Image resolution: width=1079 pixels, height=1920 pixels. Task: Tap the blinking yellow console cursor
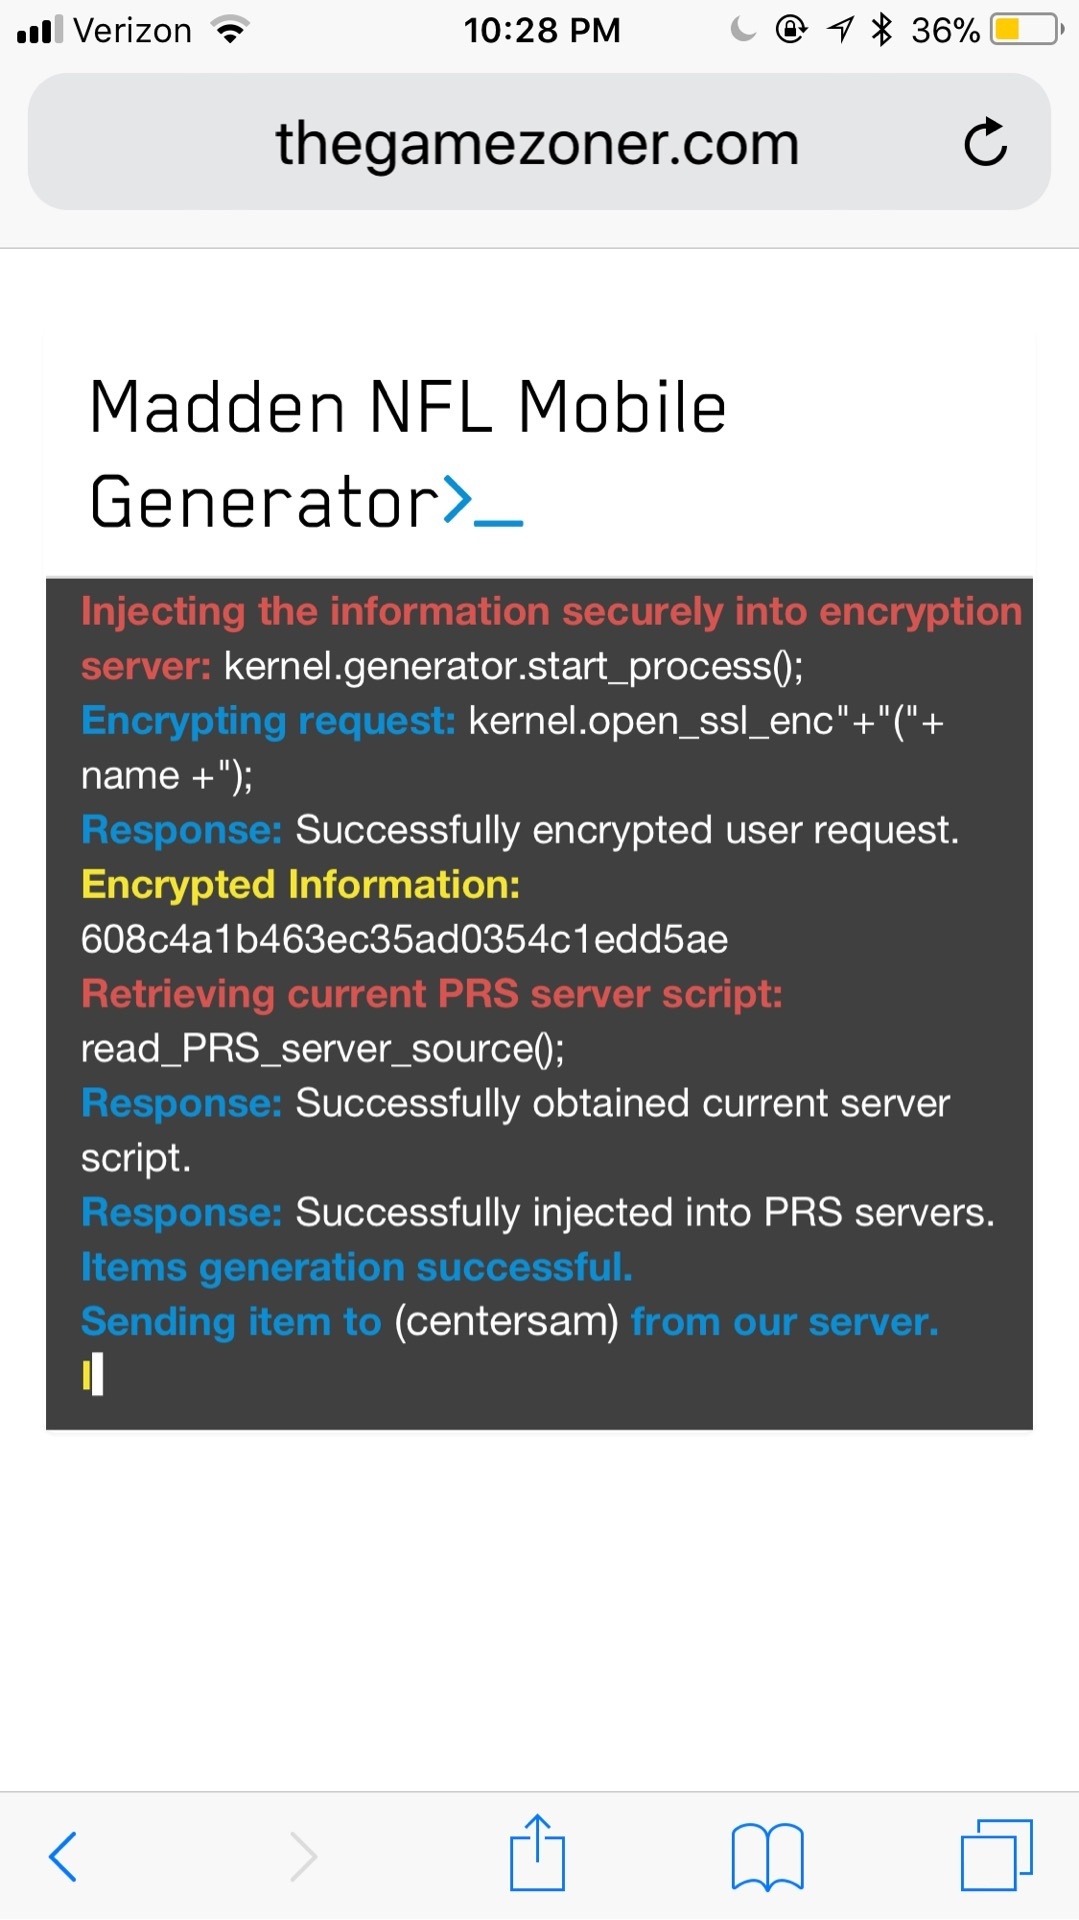93,1375
